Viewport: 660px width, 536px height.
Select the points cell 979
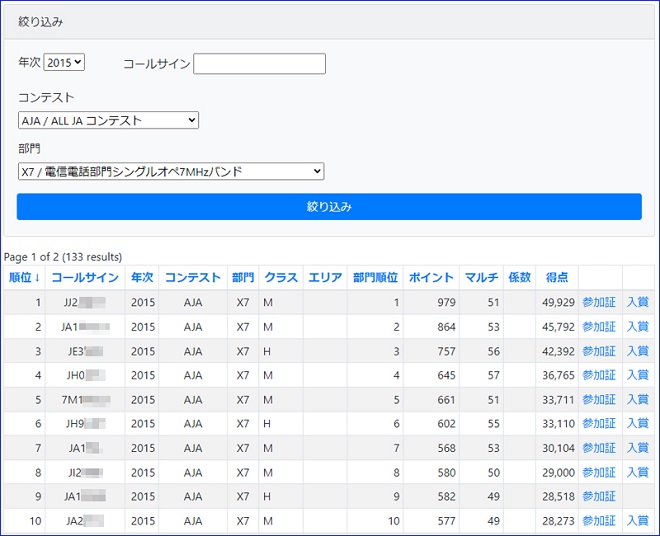click(x=431, y=302)
